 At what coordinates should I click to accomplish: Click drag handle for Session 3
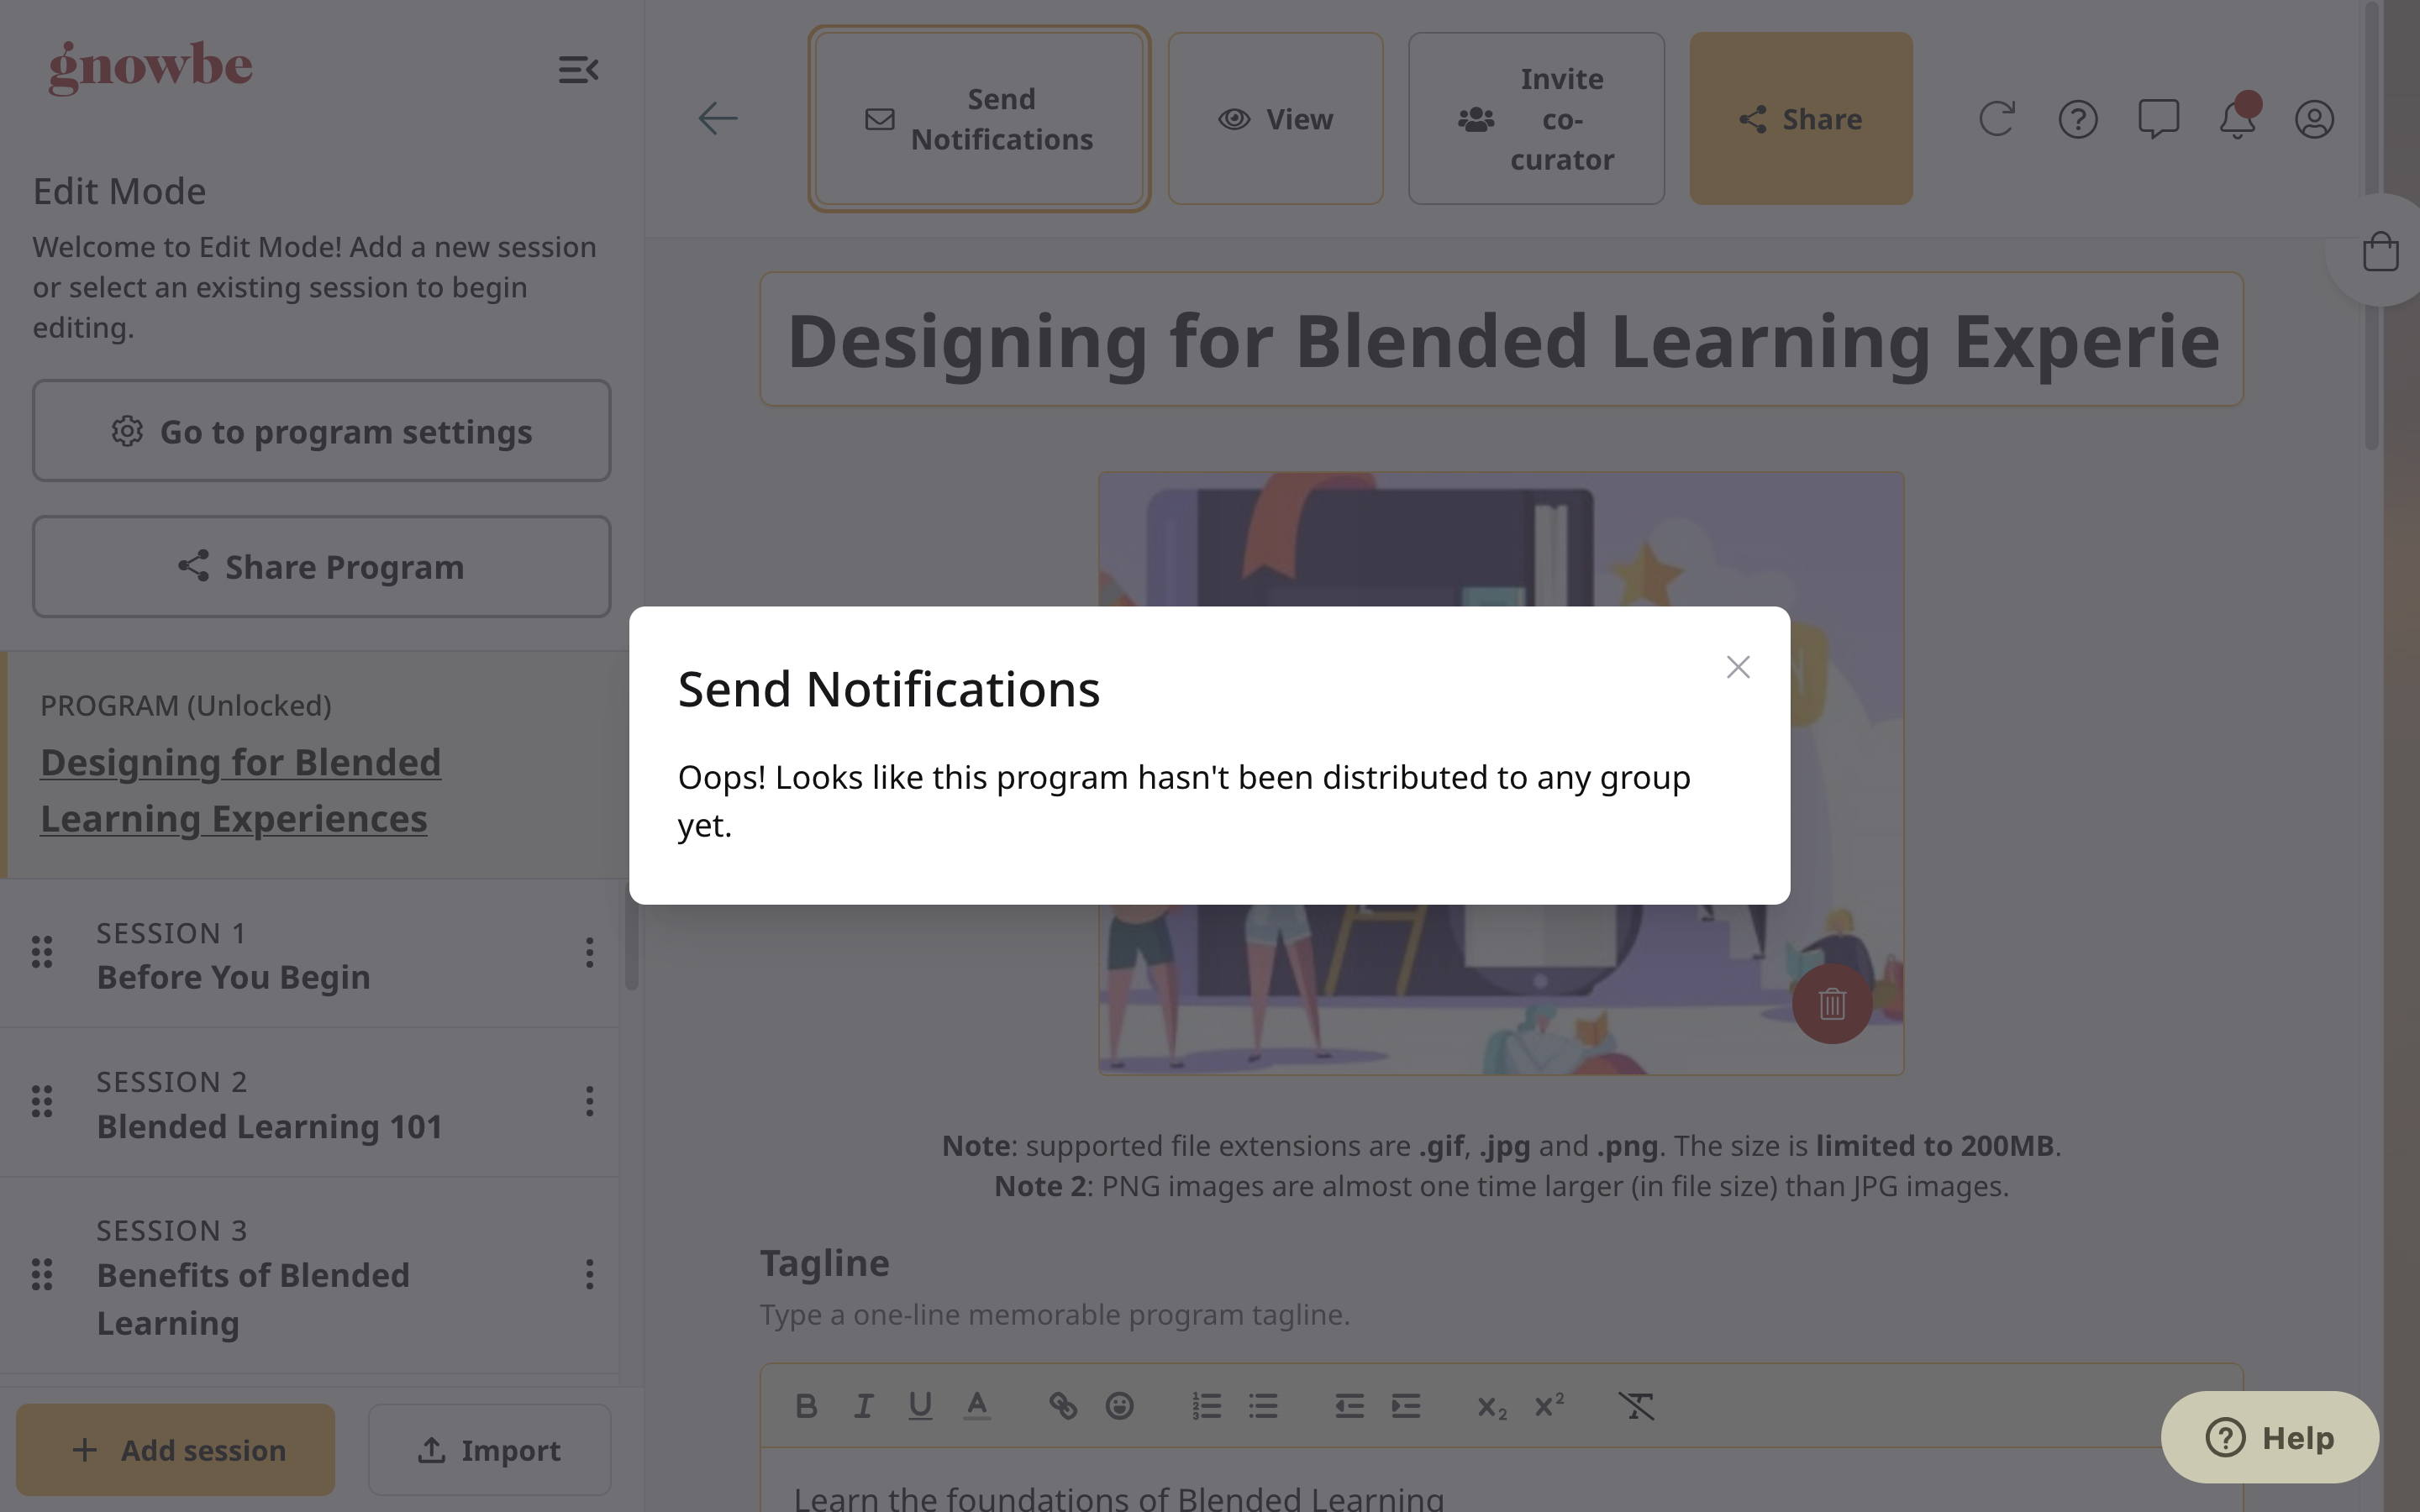[x=42, y=1274]
